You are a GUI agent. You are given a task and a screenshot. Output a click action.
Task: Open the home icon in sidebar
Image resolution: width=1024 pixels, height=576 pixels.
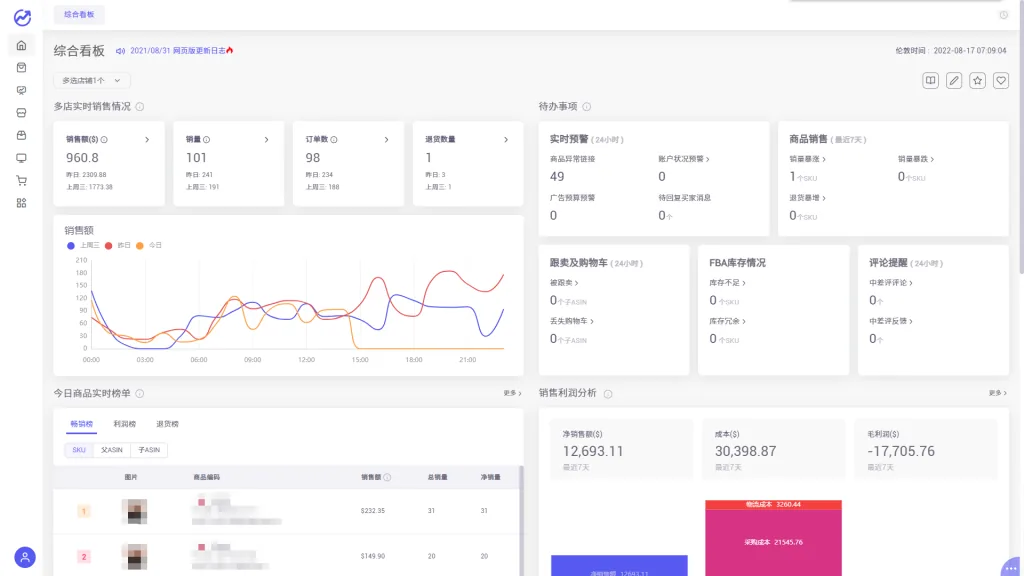(22, 45)
